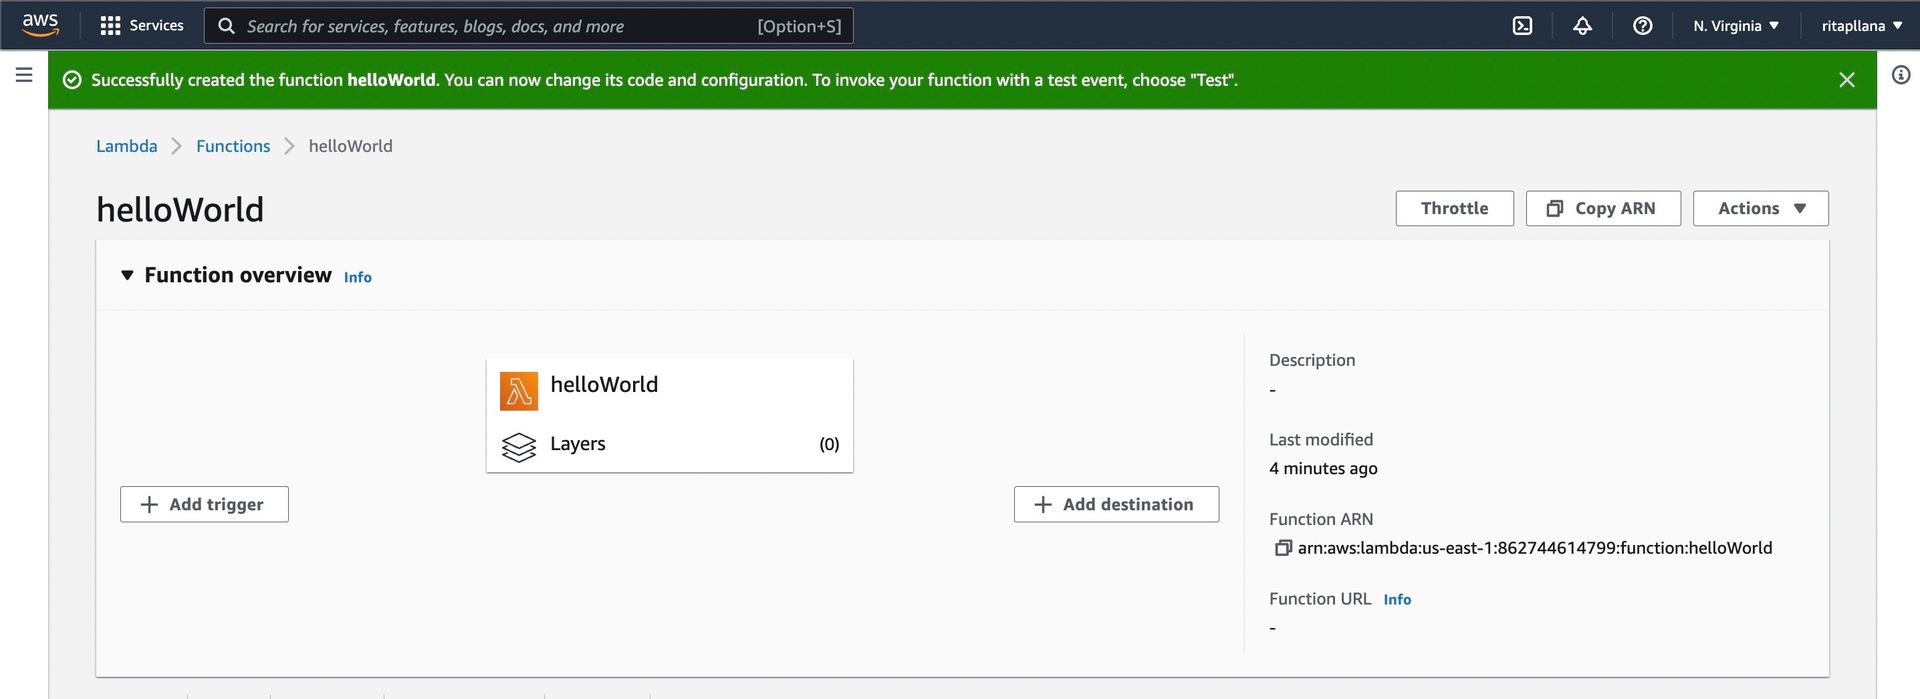Viewport: 1920px width, 699px height.
Task: Open the info panel icon at right edge
Action: [x=1901, y=75]
